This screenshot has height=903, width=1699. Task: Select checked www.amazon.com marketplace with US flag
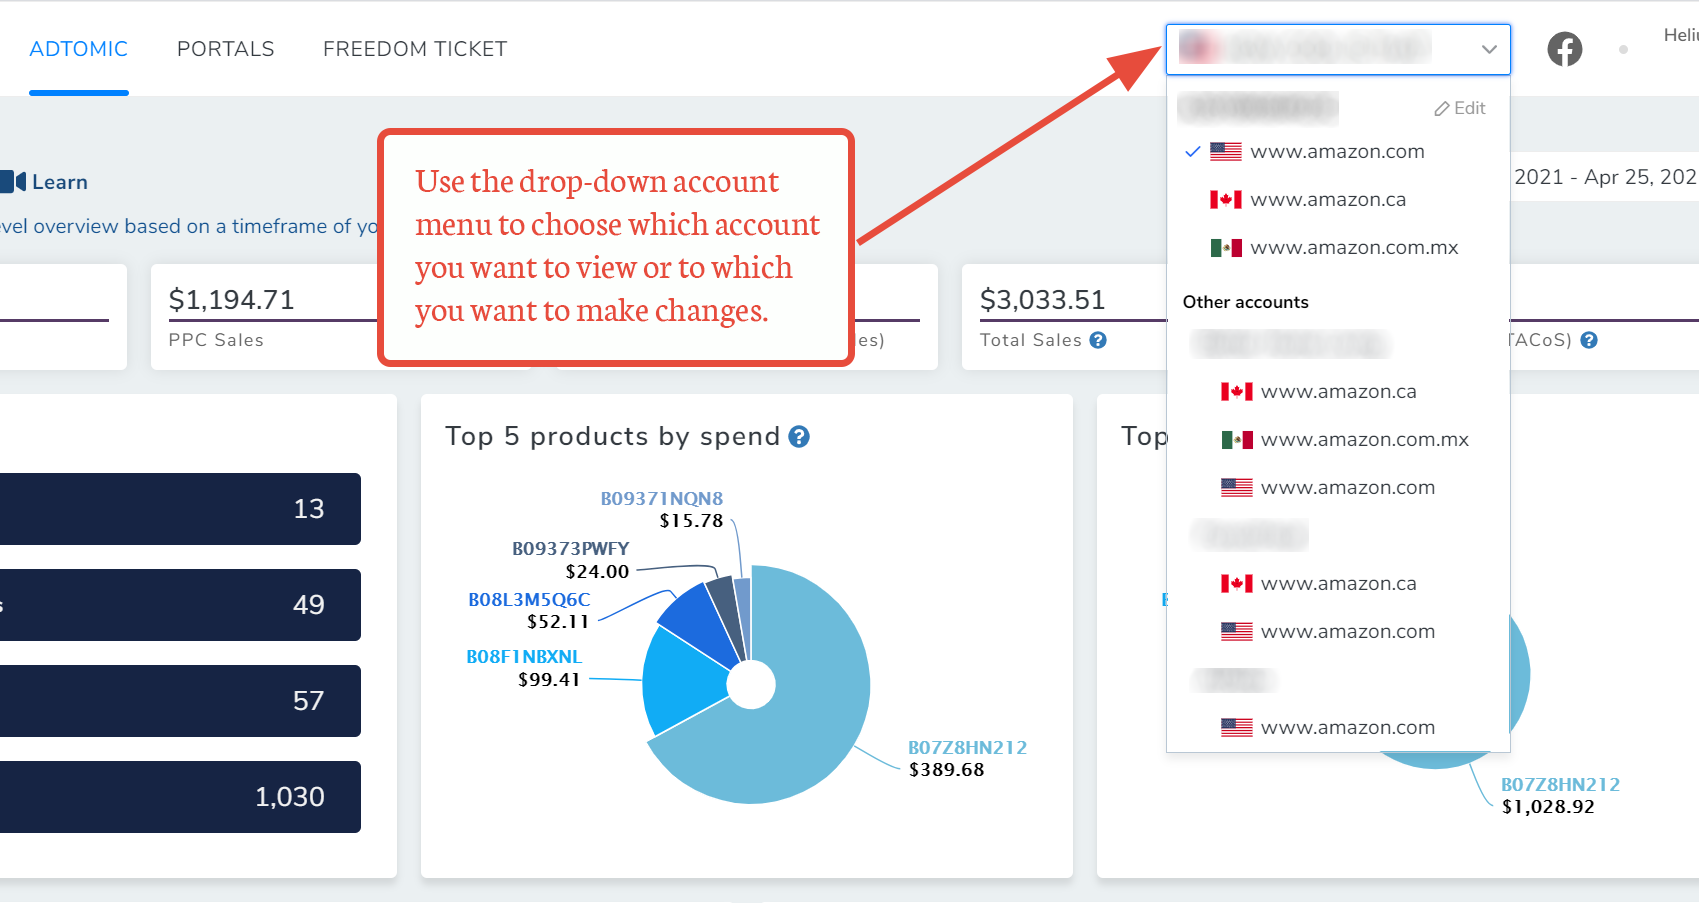[1336, 152]
